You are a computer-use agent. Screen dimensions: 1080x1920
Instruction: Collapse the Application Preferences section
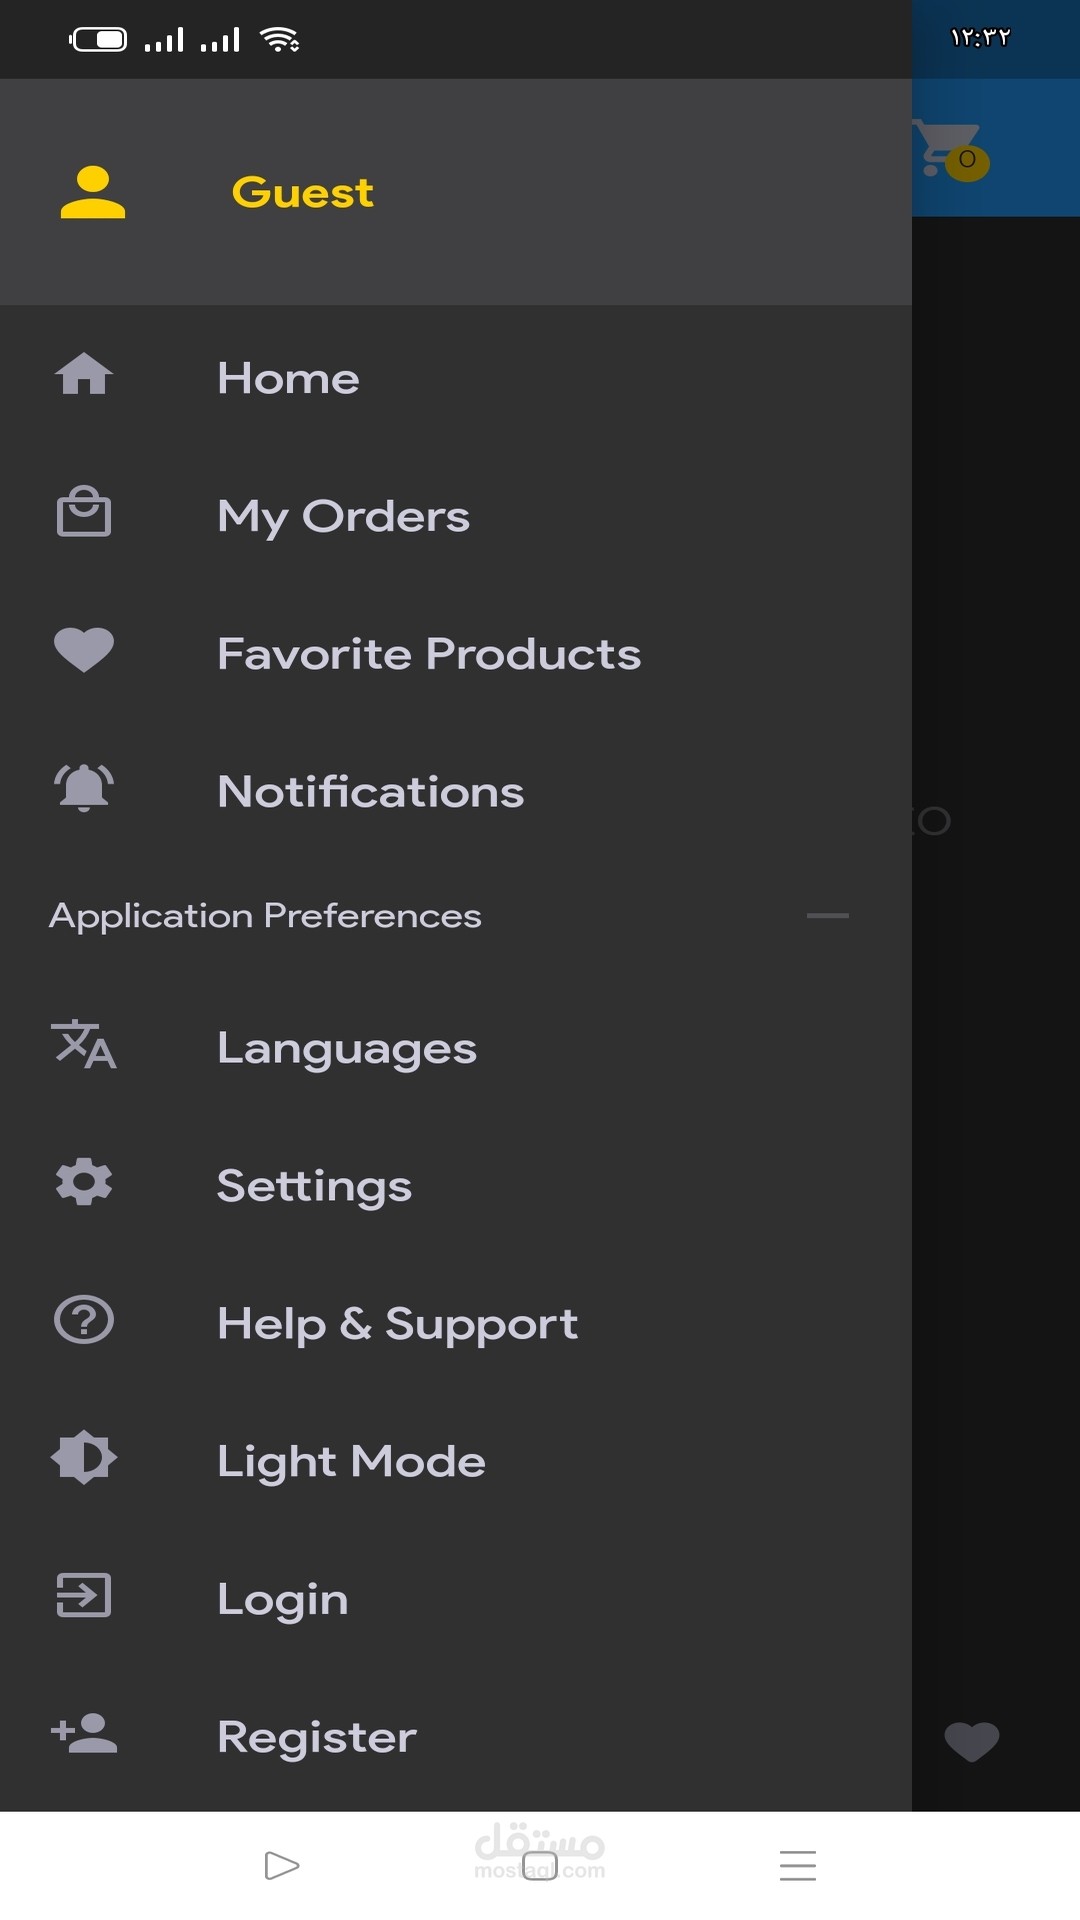click(827, 915)
